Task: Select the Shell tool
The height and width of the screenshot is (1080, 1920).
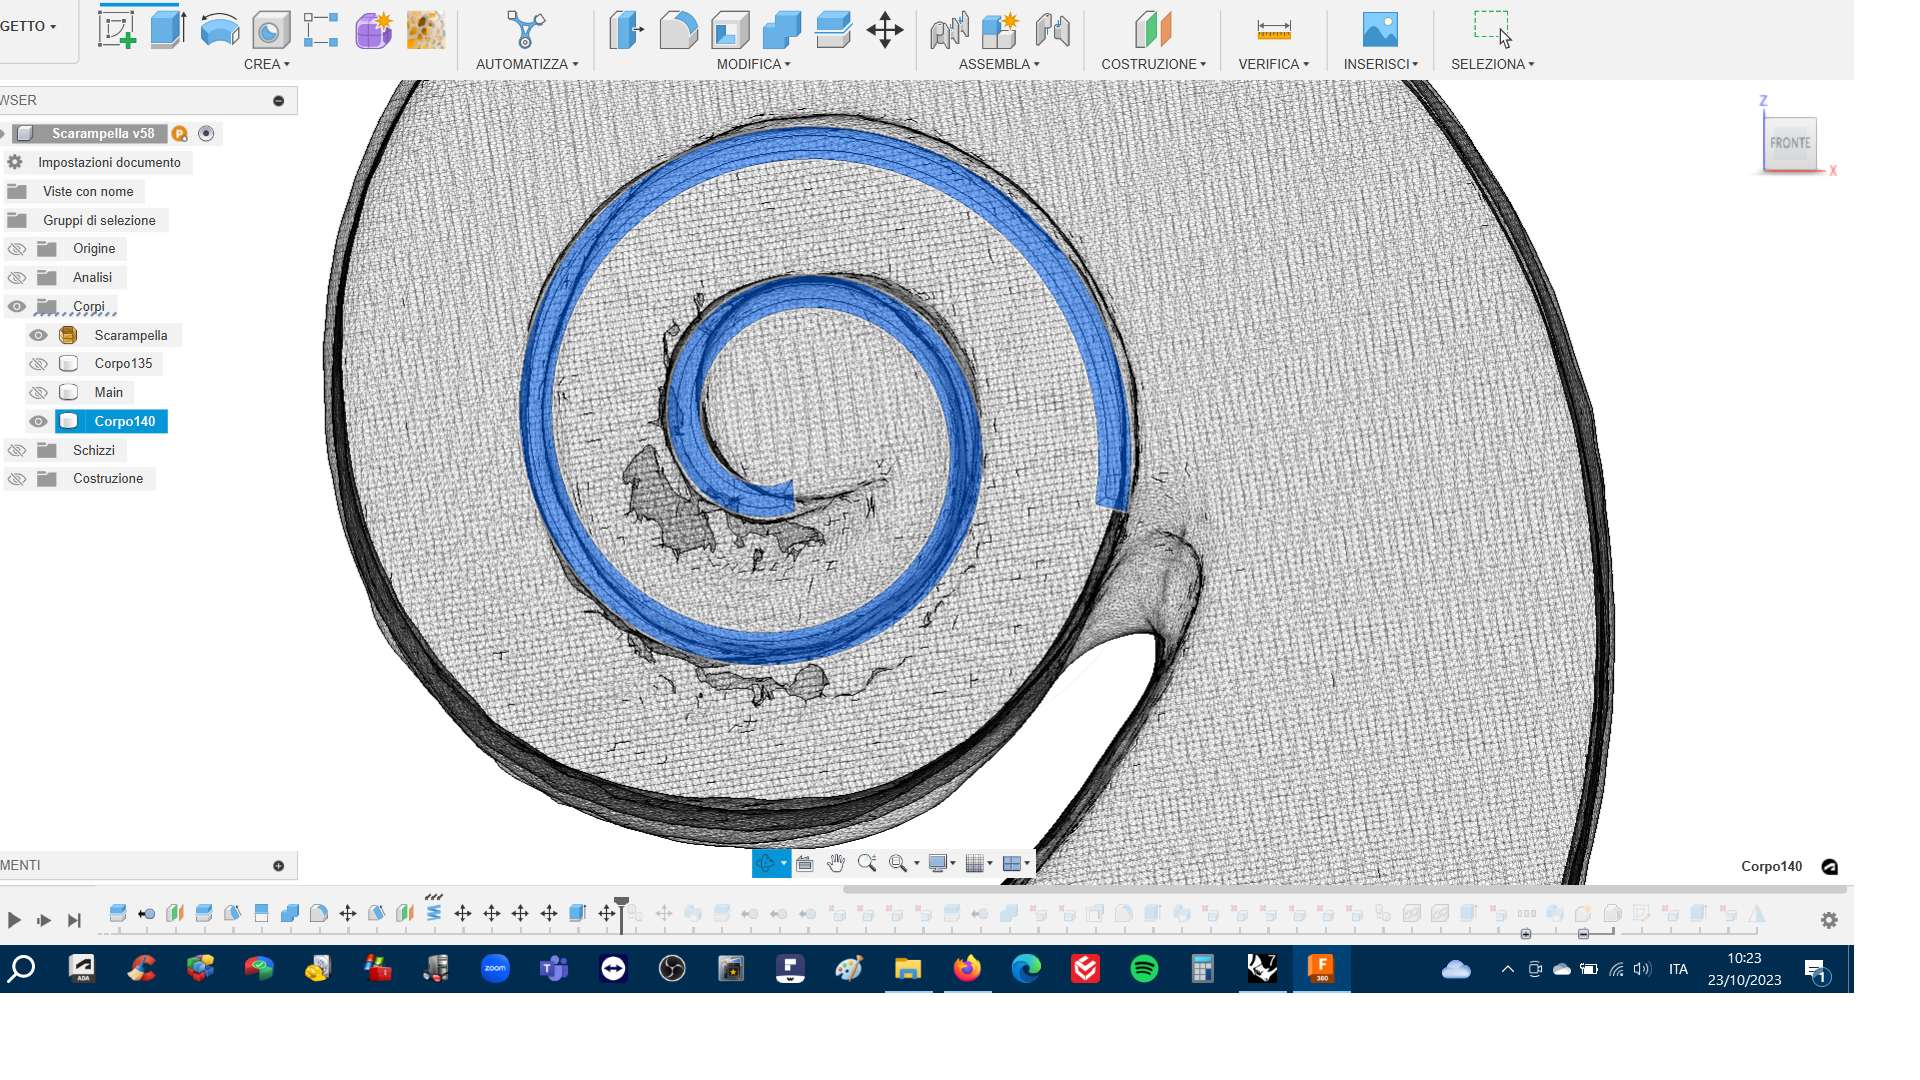Action: [x=730, y=30]
